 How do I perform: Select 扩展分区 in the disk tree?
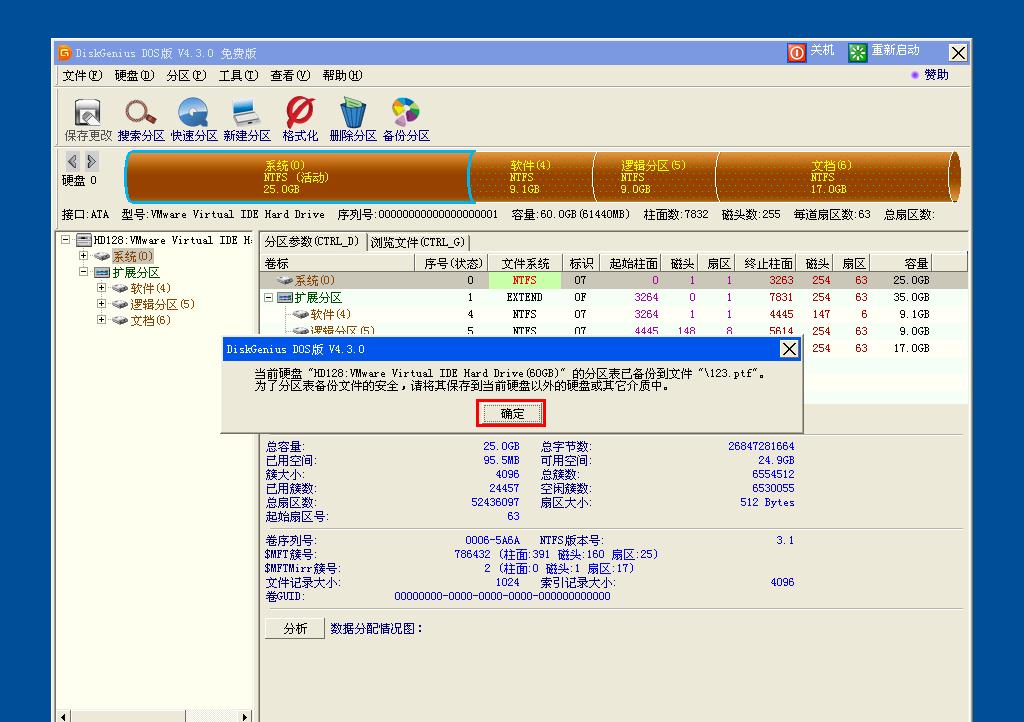(136, 272)
